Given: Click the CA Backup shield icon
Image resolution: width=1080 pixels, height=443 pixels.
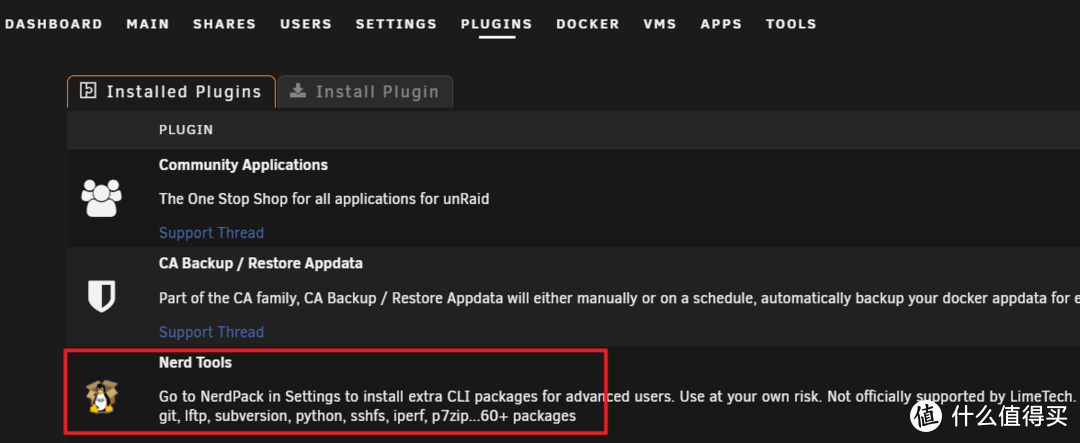Looking at the screenshot, I should pos(100,296).
